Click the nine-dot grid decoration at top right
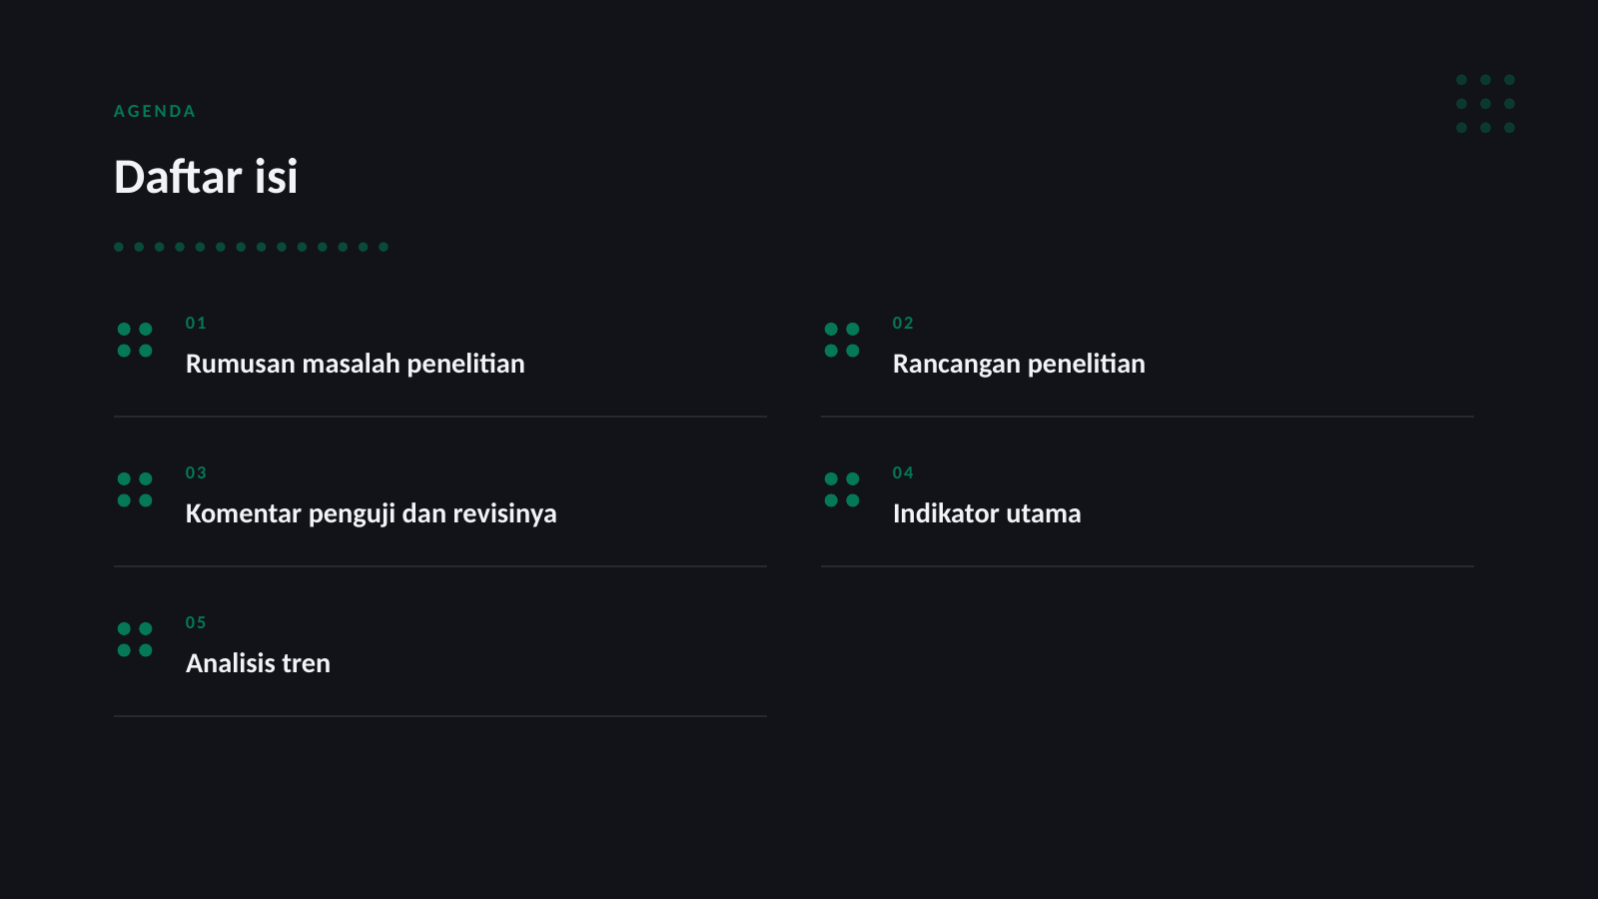Screen dimensions: 1598x900 [1485, 104]
